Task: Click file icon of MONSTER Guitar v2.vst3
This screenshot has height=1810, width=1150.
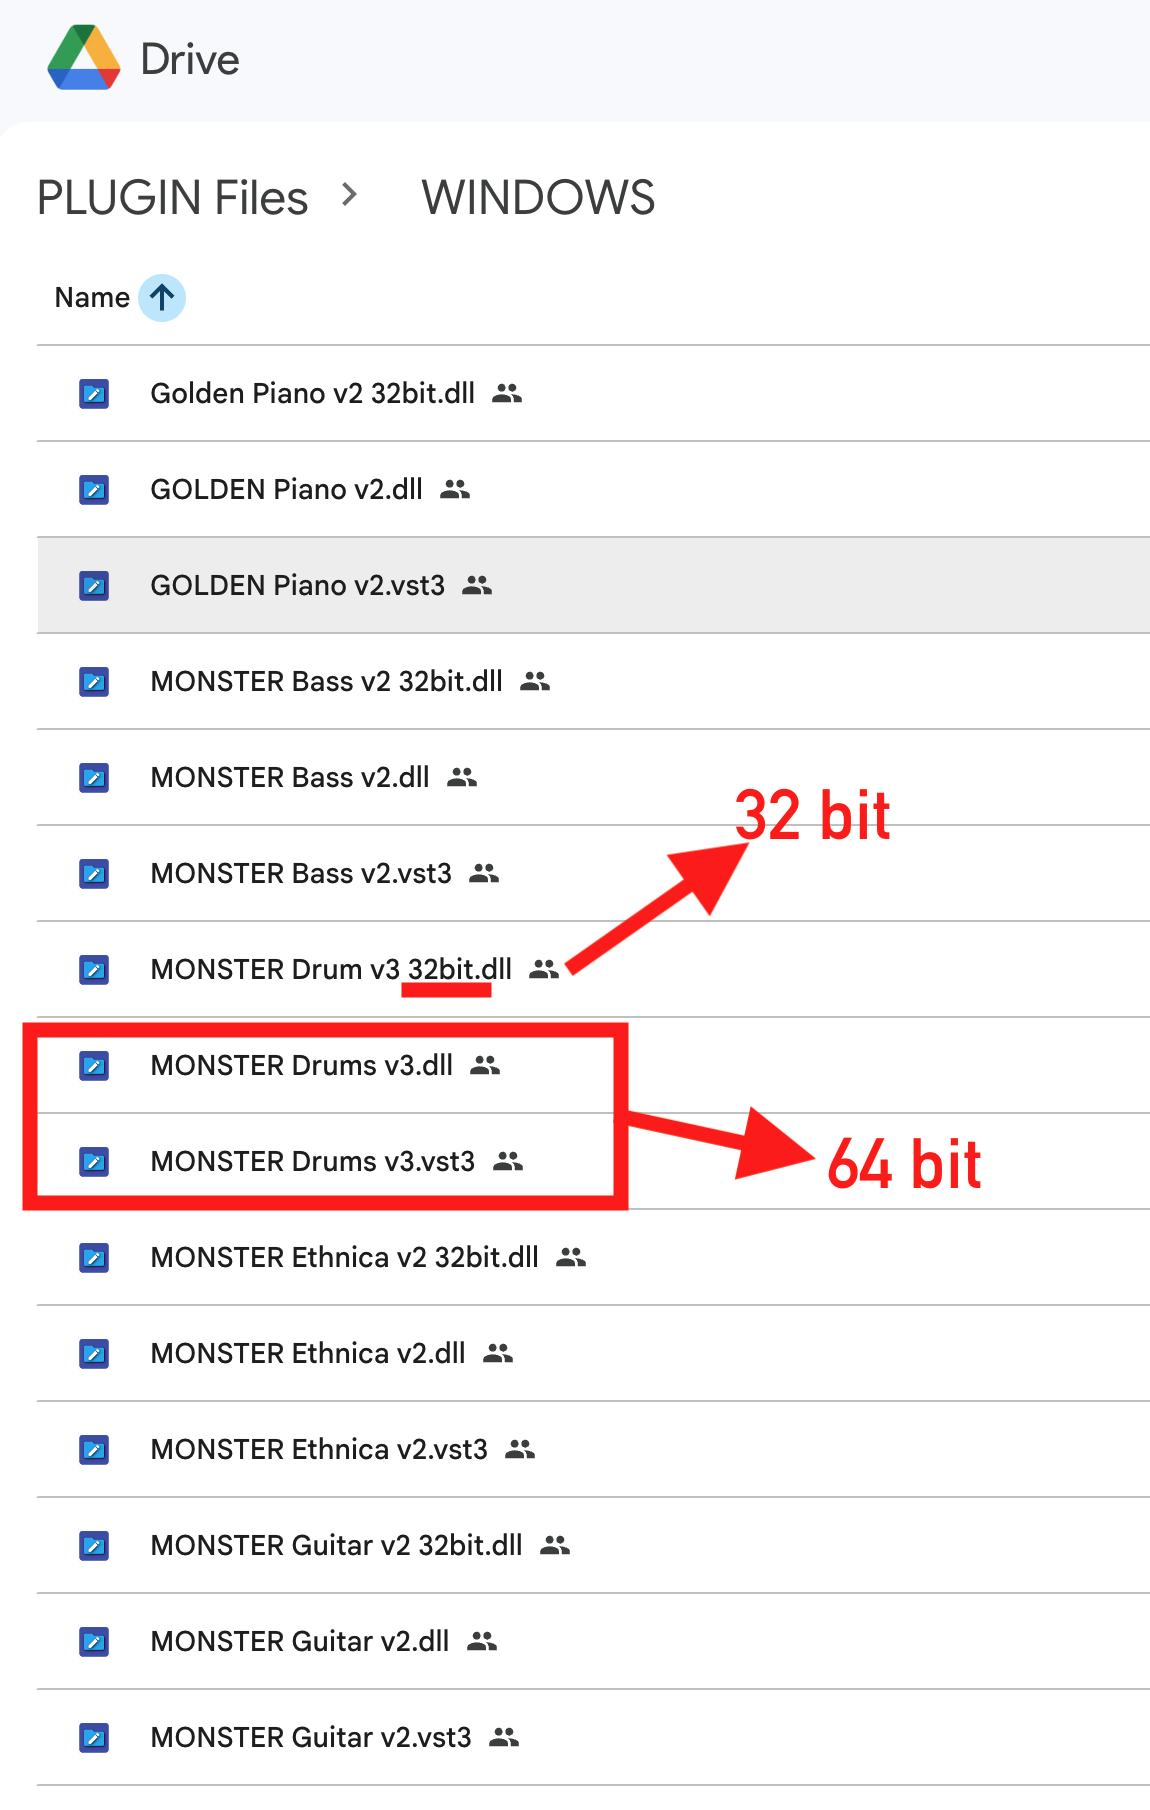Action: coord(94,1737)
